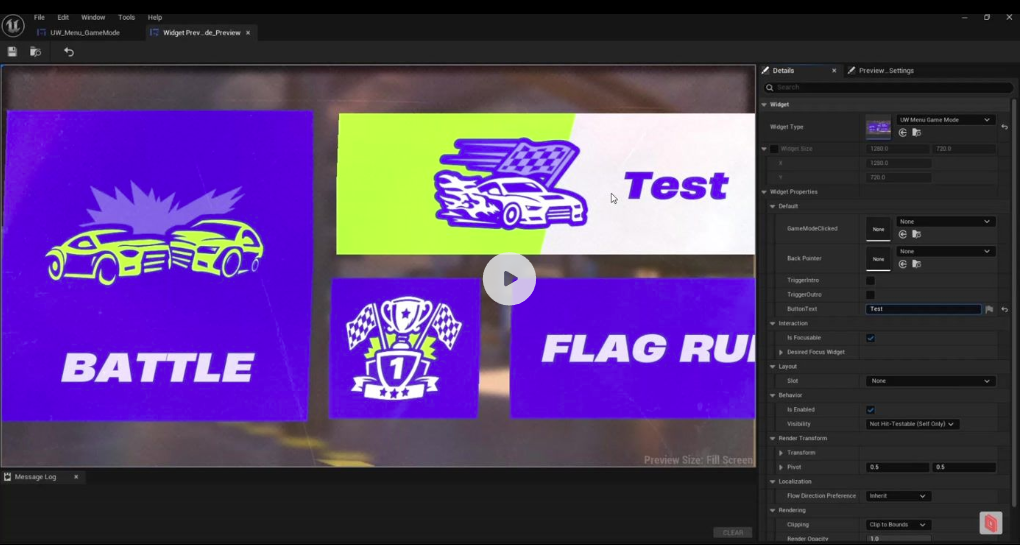Click the undo arrow in the toolbar
Viewport: 1020px width, 545px height.
coord(69,52)
